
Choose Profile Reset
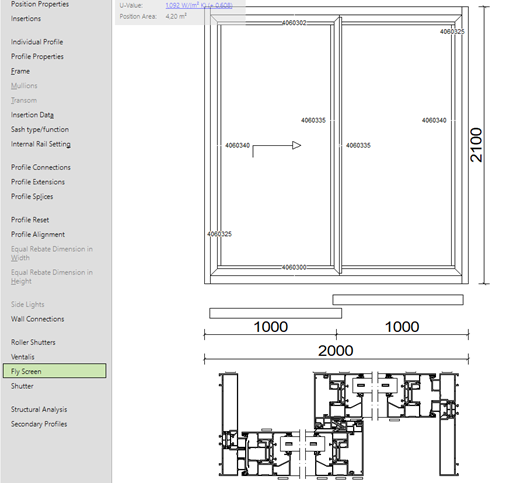click(x=30, y=220)
